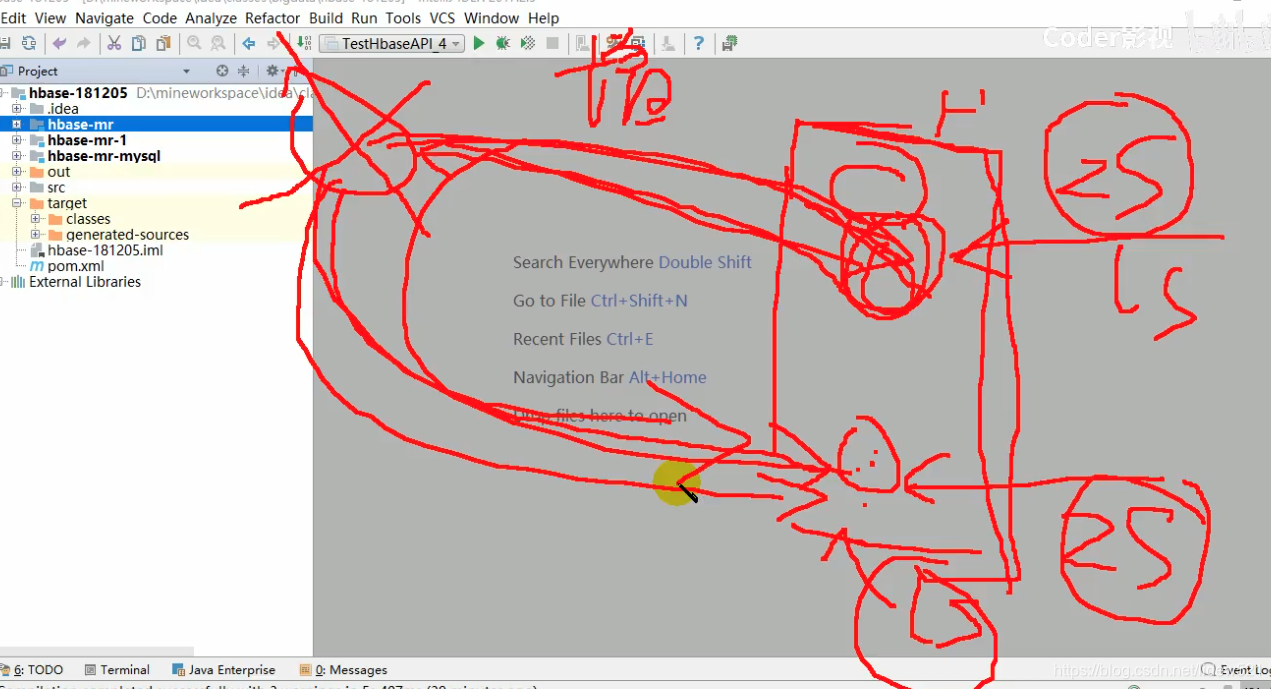Click the External Libraries icon

pos(18,282)
